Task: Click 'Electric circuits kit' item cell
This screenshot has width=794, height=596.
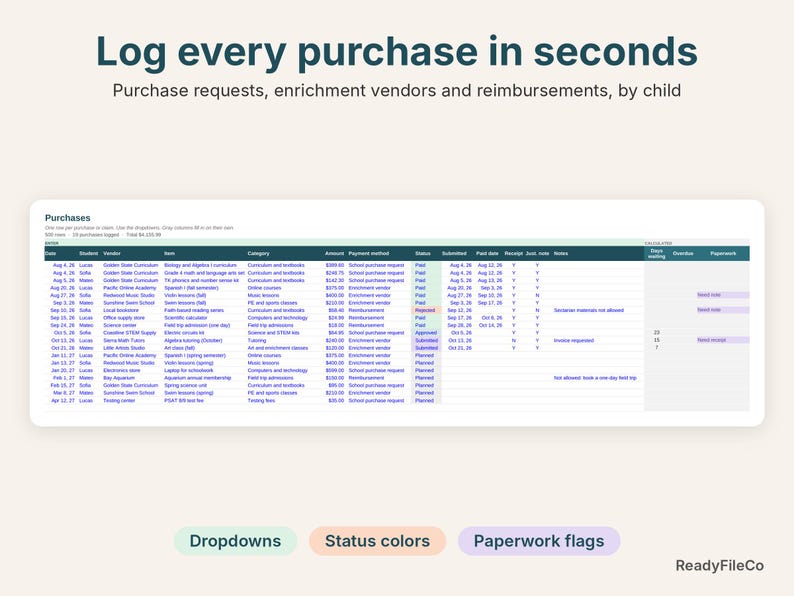Action: tap(184, 333)
